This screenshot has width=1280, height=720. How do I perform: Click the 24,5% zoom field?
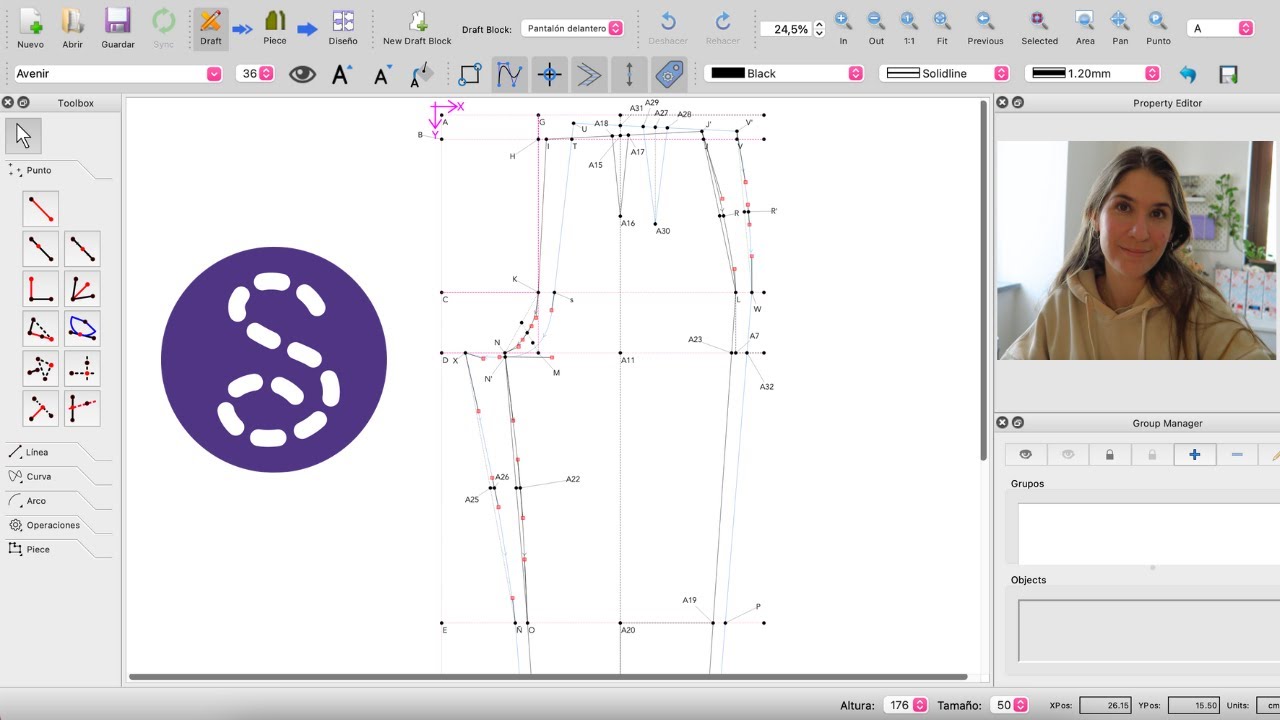(786, 29)
